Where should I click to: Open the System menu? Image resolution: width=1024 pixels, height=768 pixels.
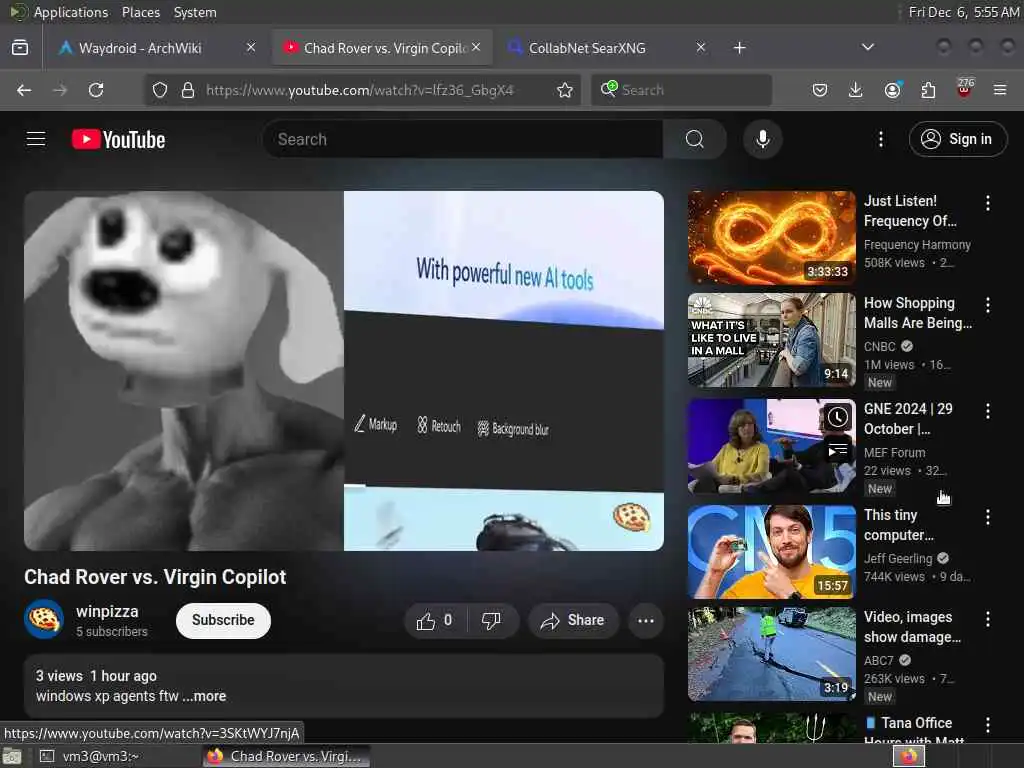click(195, 12)
